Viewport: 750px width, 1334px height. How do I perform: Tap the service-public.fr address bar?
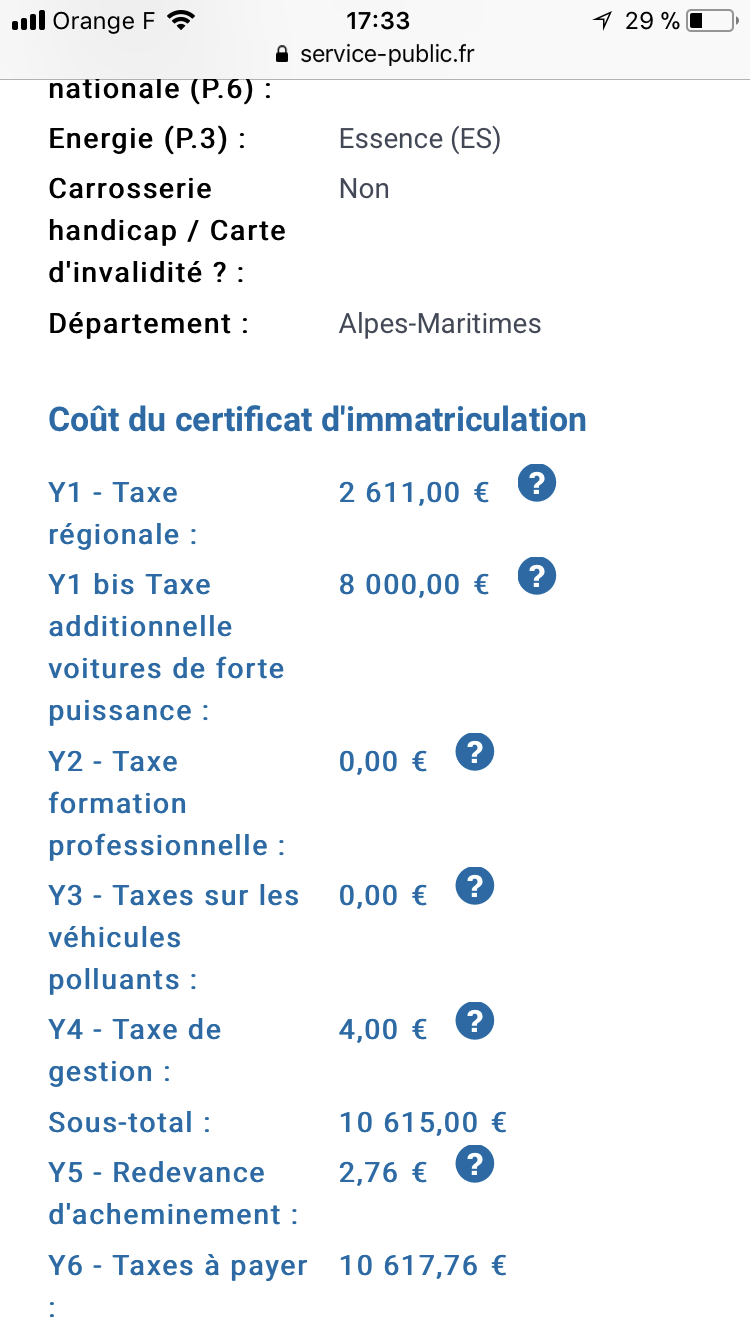[386, 54]
